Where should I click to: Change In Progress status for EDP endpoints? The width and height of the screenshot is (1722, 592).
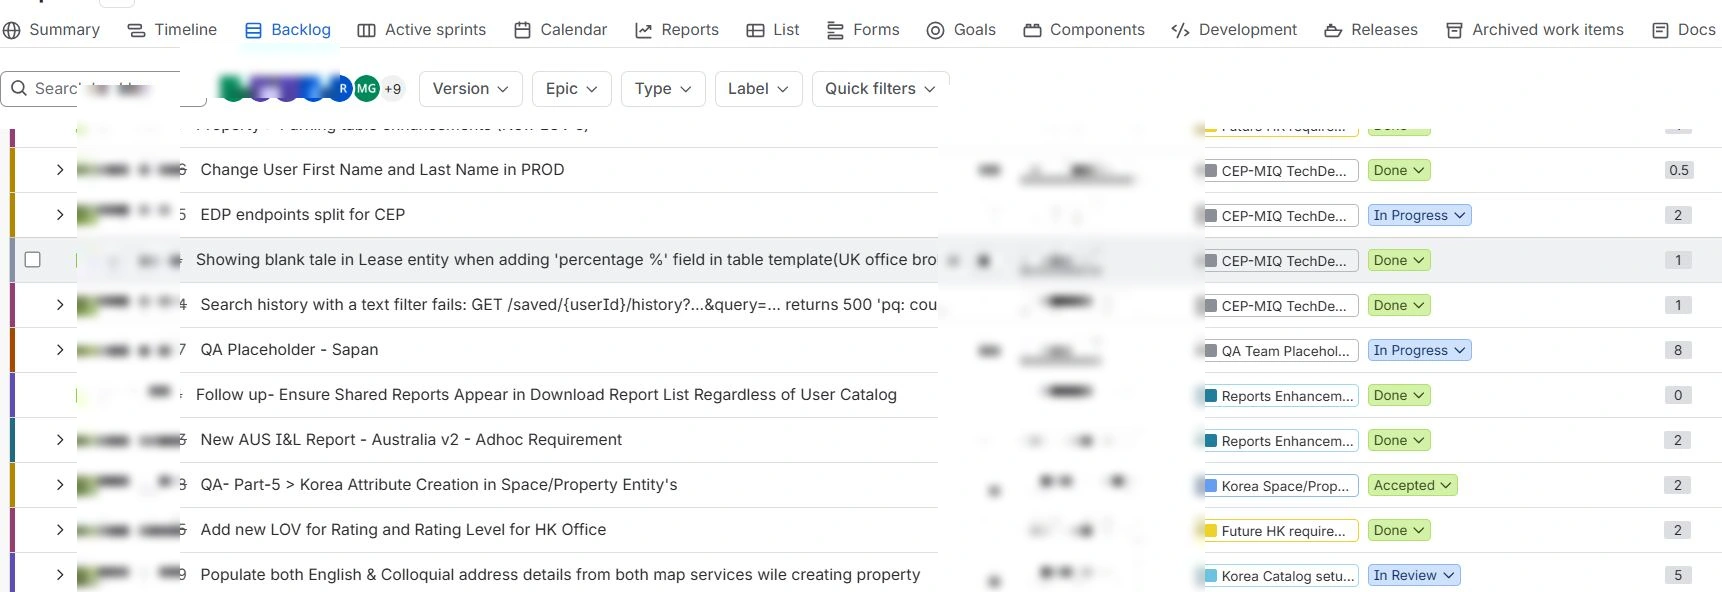(1419, 215)
